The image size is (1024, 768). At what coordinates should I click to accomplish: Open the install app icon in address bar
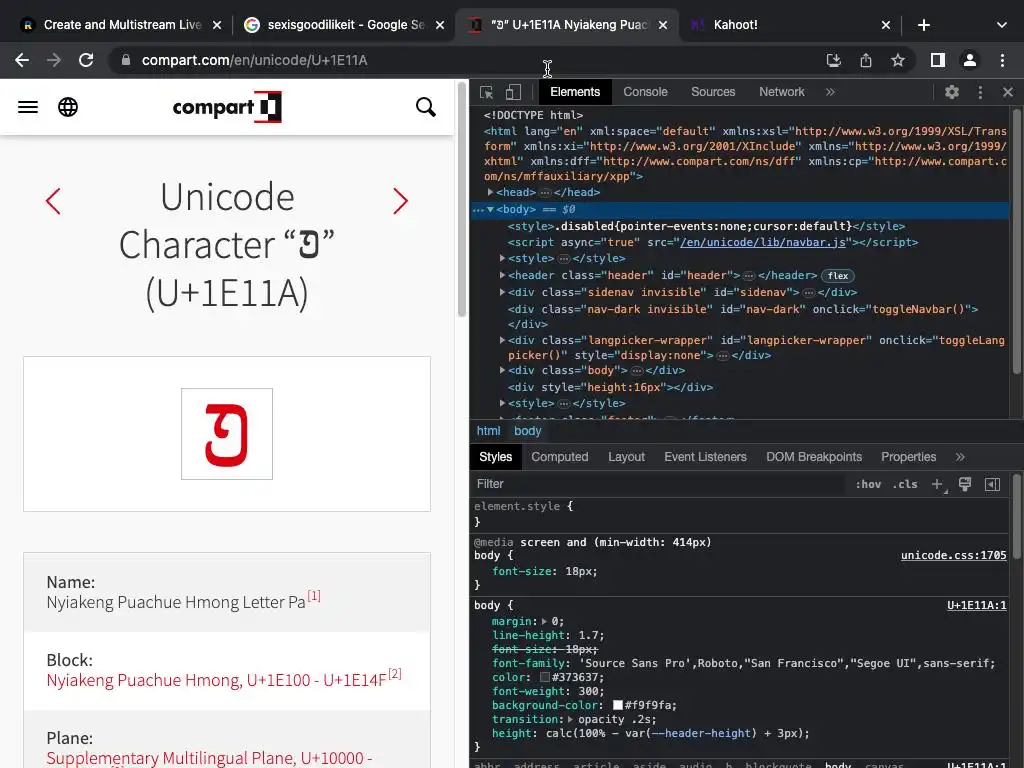(833, 60)
